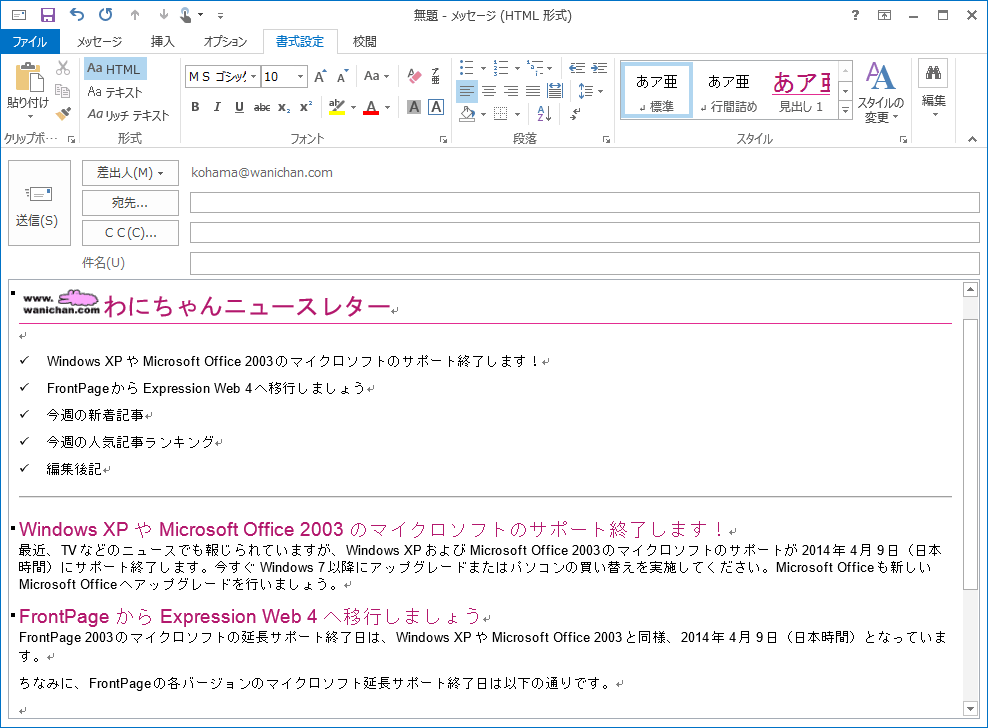Undo the last action with the Undo arrow
The image size is (988, 728).
click(77, 15)
